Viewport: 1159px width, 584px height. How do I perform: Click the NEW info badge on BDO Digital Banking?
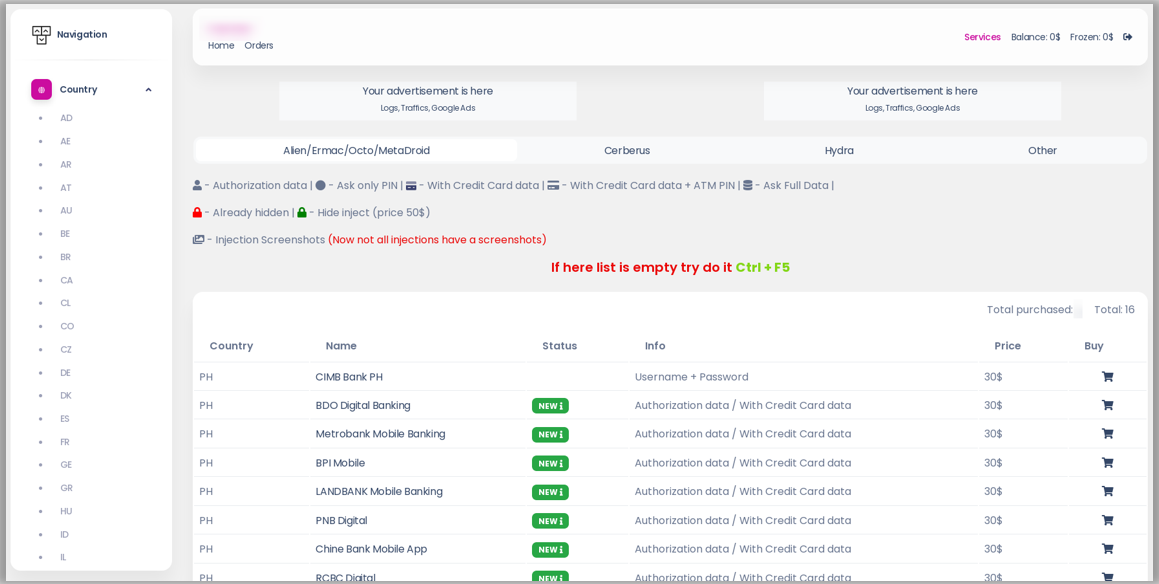[550, 406]
